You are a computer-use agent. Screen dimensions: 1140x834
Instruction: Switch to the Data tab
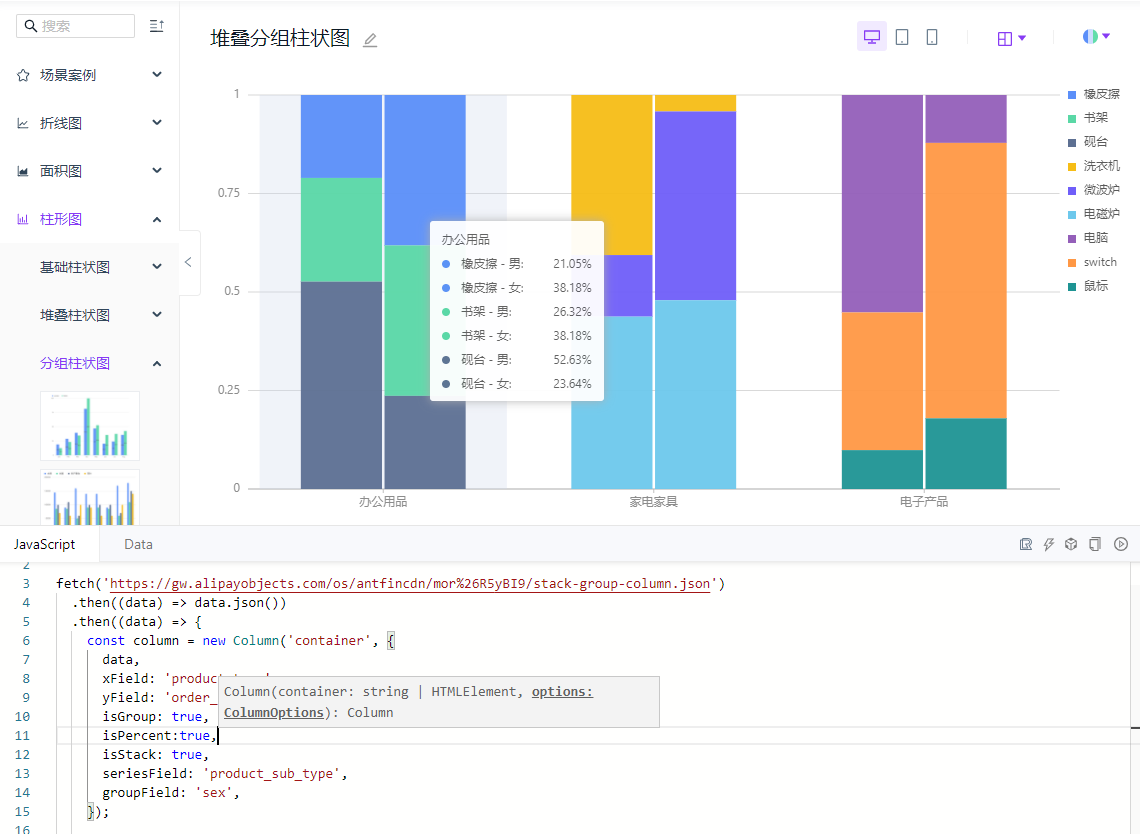138,544
